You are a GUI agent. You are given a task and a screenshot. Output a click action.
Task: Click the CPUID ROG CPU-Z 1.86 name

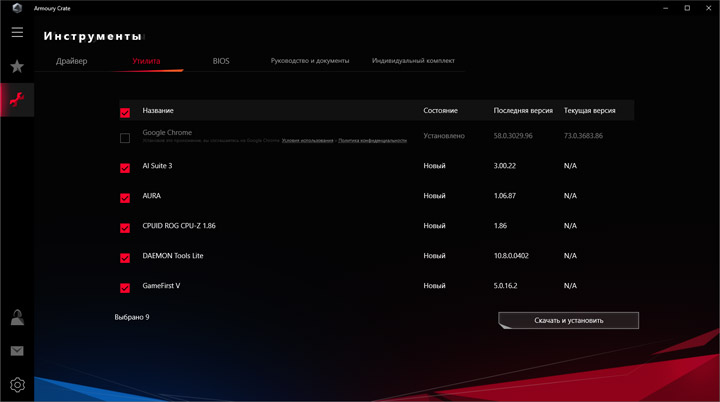[179, 226]
